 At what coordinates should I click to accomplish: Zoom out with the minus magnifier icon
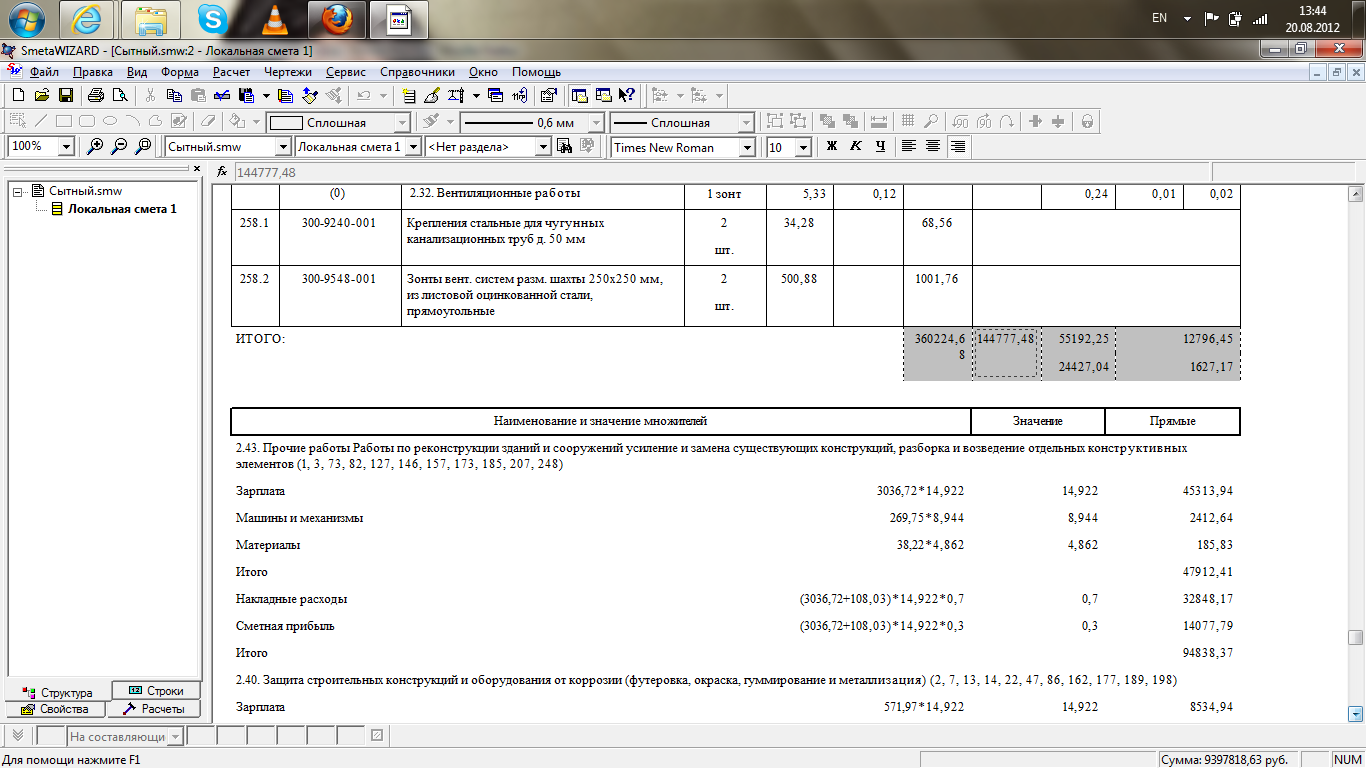pos(119,147)
